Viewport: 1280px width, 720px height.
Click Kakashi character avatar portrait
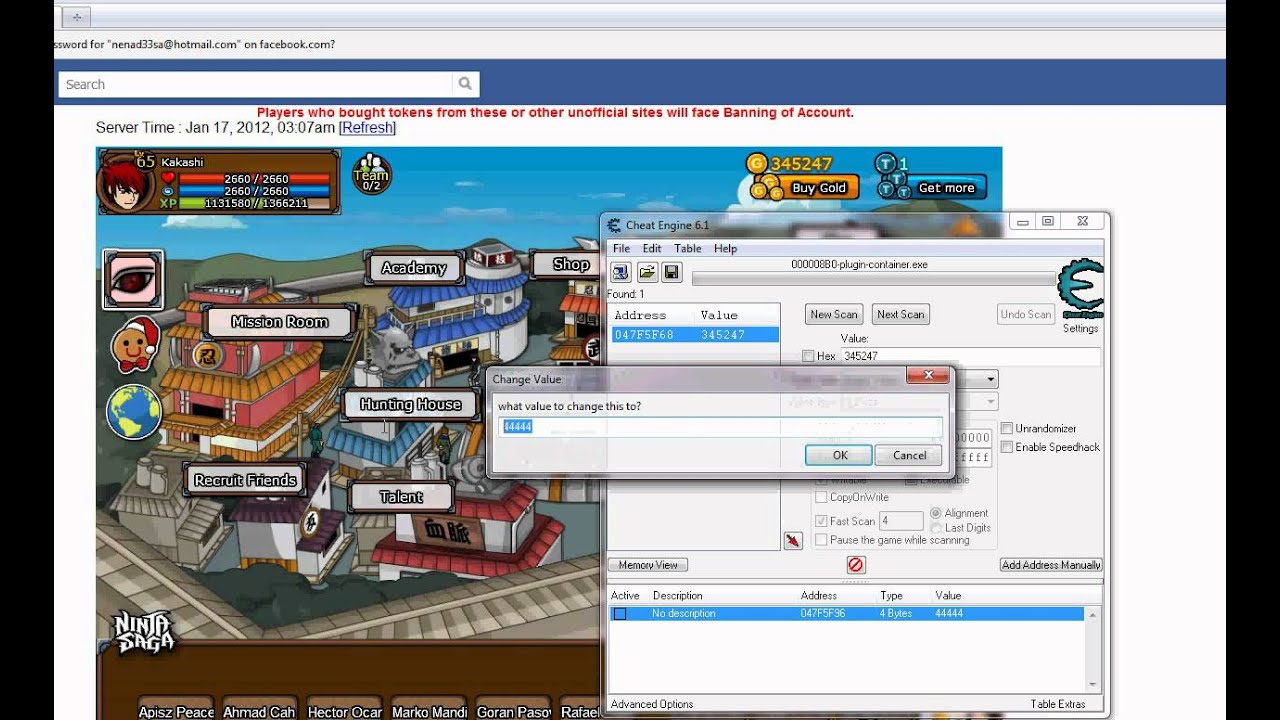[125, 183]
